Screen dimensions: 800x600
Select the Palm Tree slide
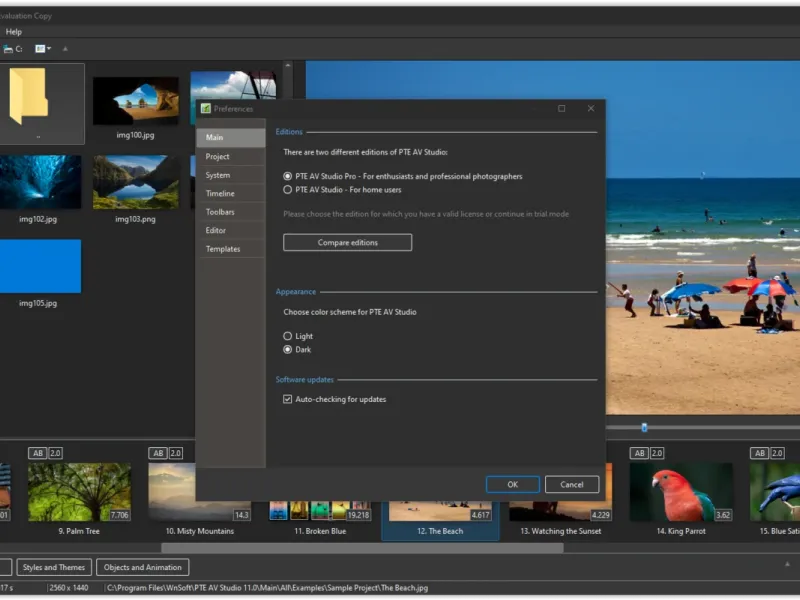[x=80, y=492]
